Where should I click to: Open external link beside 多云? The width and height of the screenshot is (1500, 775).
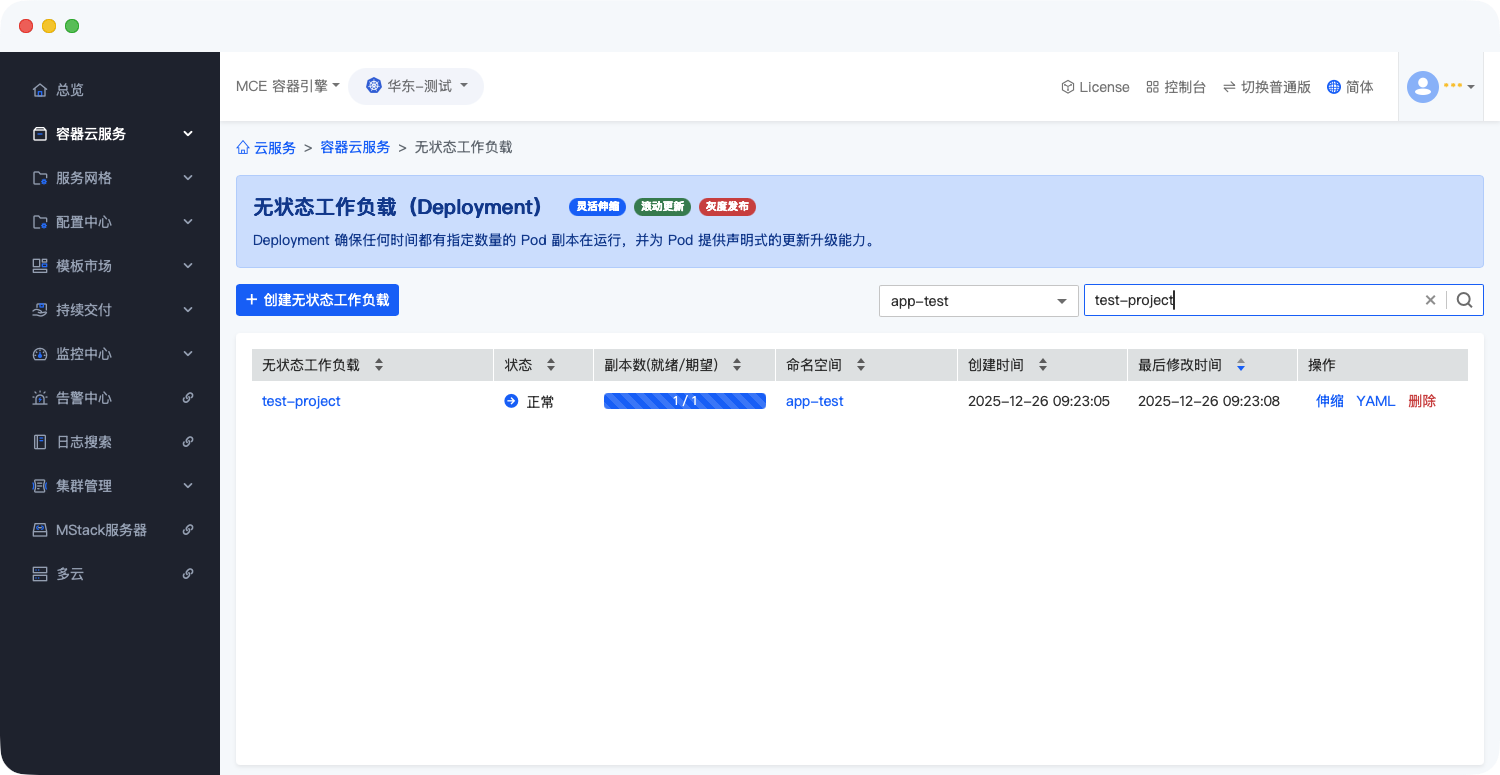coord(188,574)
